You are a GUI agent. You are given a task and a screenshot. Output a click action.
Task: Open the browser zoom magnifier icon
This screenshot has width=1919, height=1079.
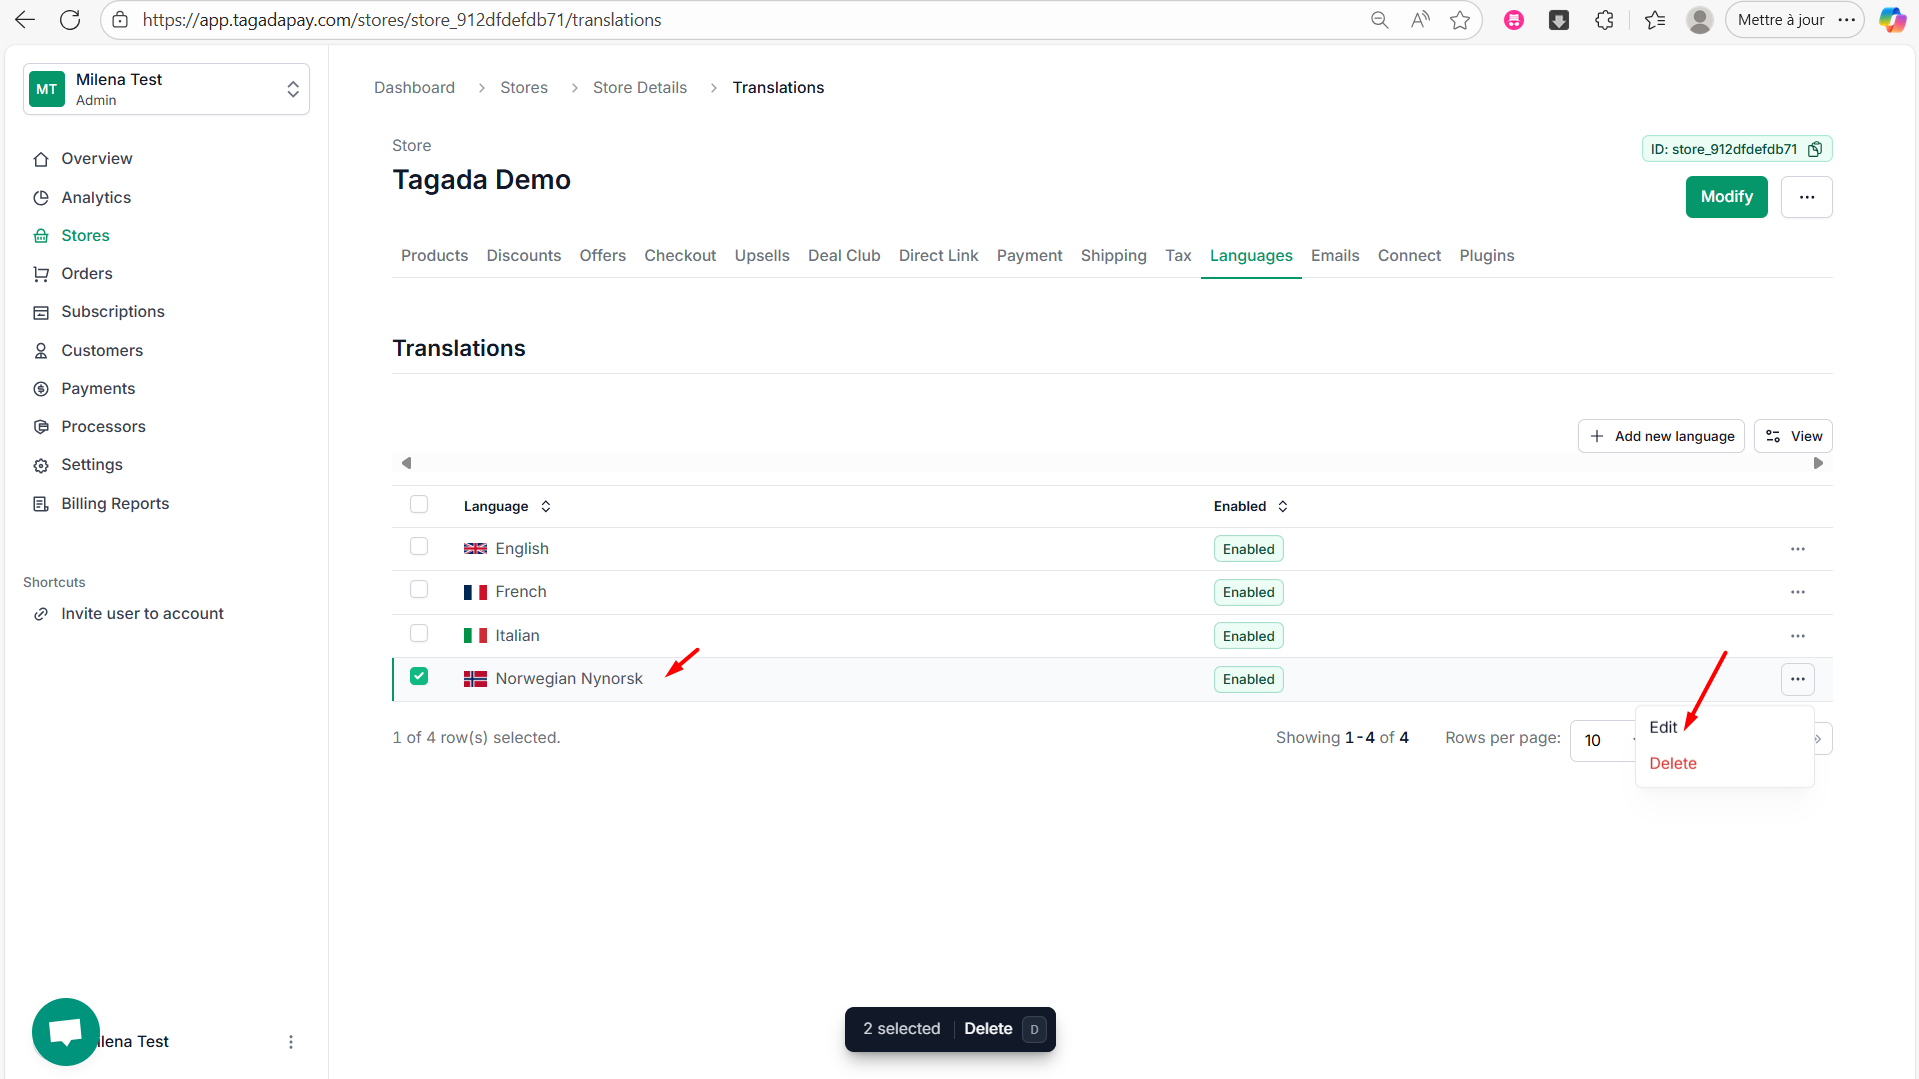click(1379, 20)
